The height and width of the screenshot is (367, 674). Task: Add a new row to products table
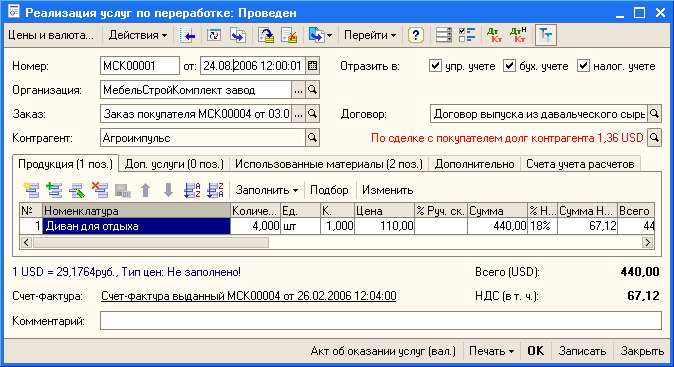[x=31, y=190]
